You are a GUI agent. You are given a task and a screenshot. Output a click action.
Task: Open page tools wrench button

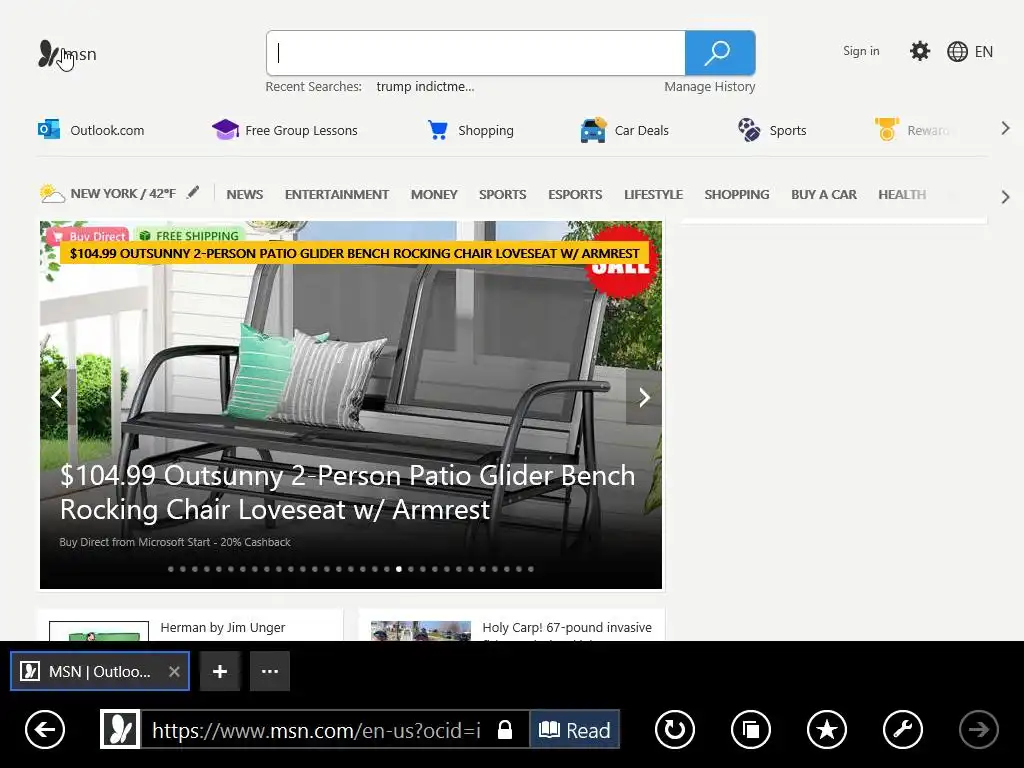(x=903, y=729)
